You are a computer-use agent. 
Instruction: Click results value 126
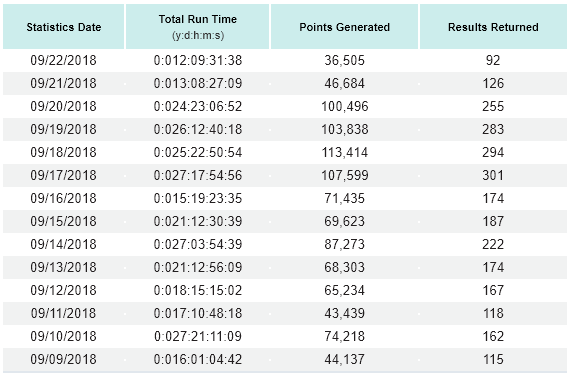(493, 83)
